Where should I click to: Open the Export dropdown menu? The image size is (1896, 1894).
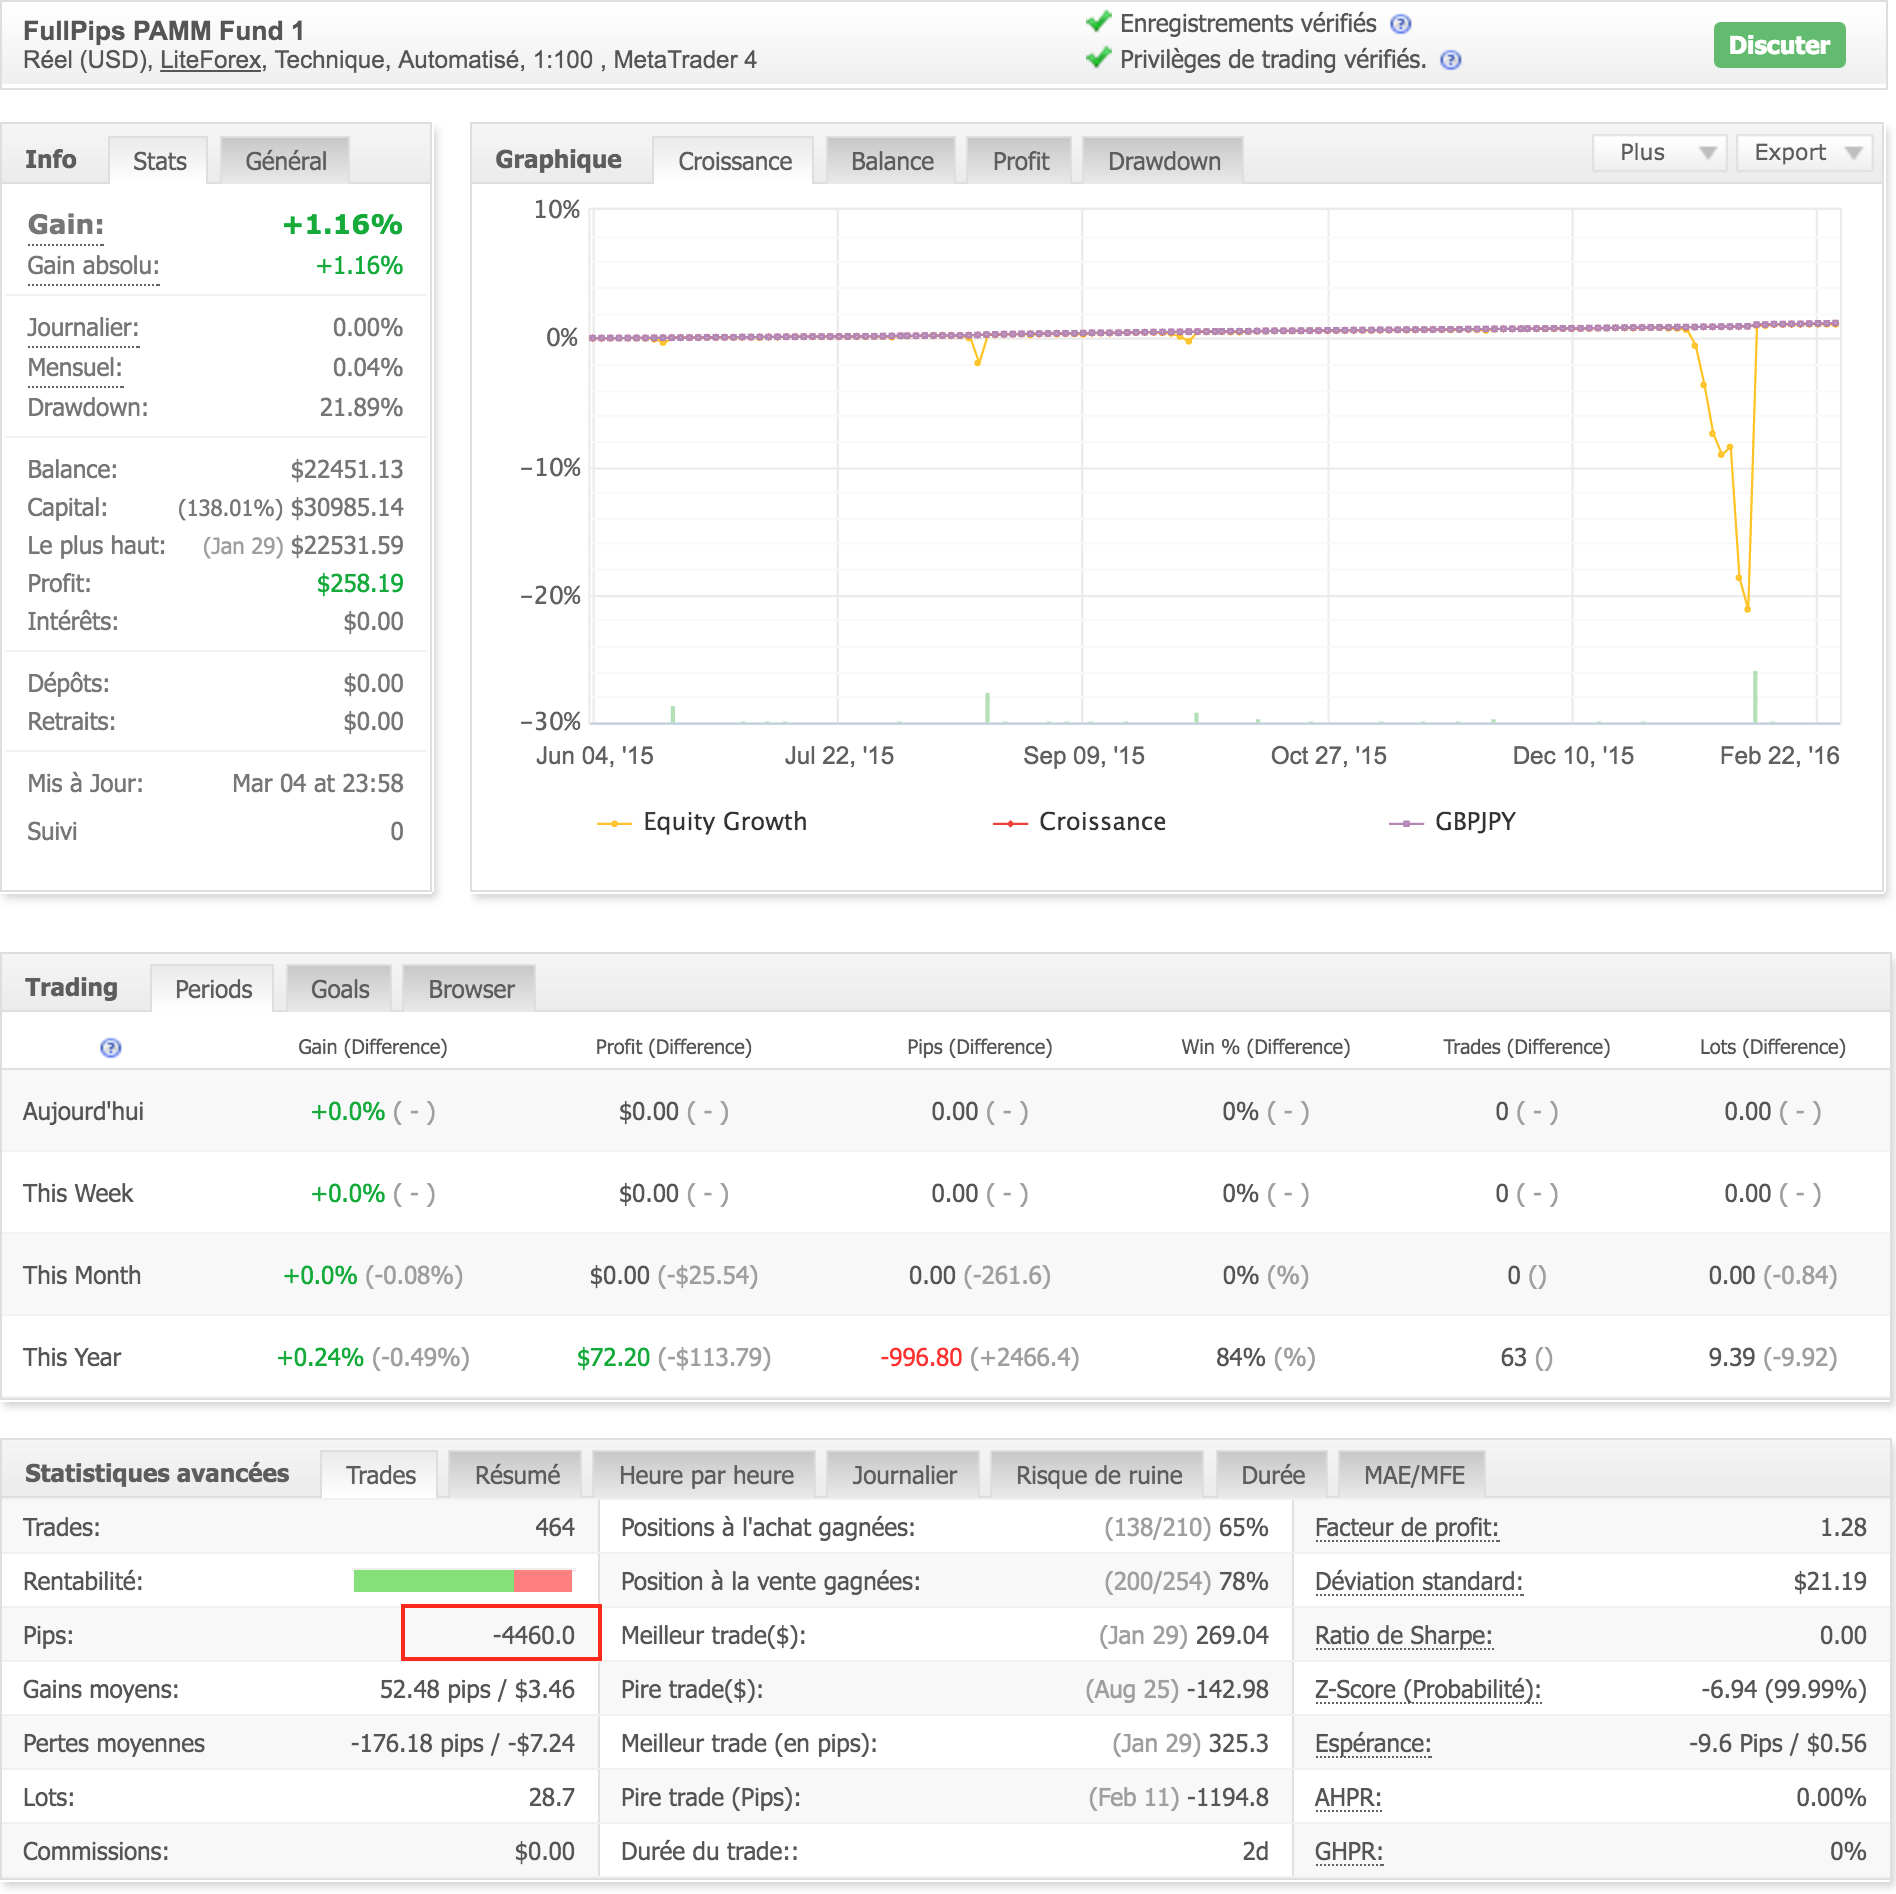click(x=1805, y=153)
